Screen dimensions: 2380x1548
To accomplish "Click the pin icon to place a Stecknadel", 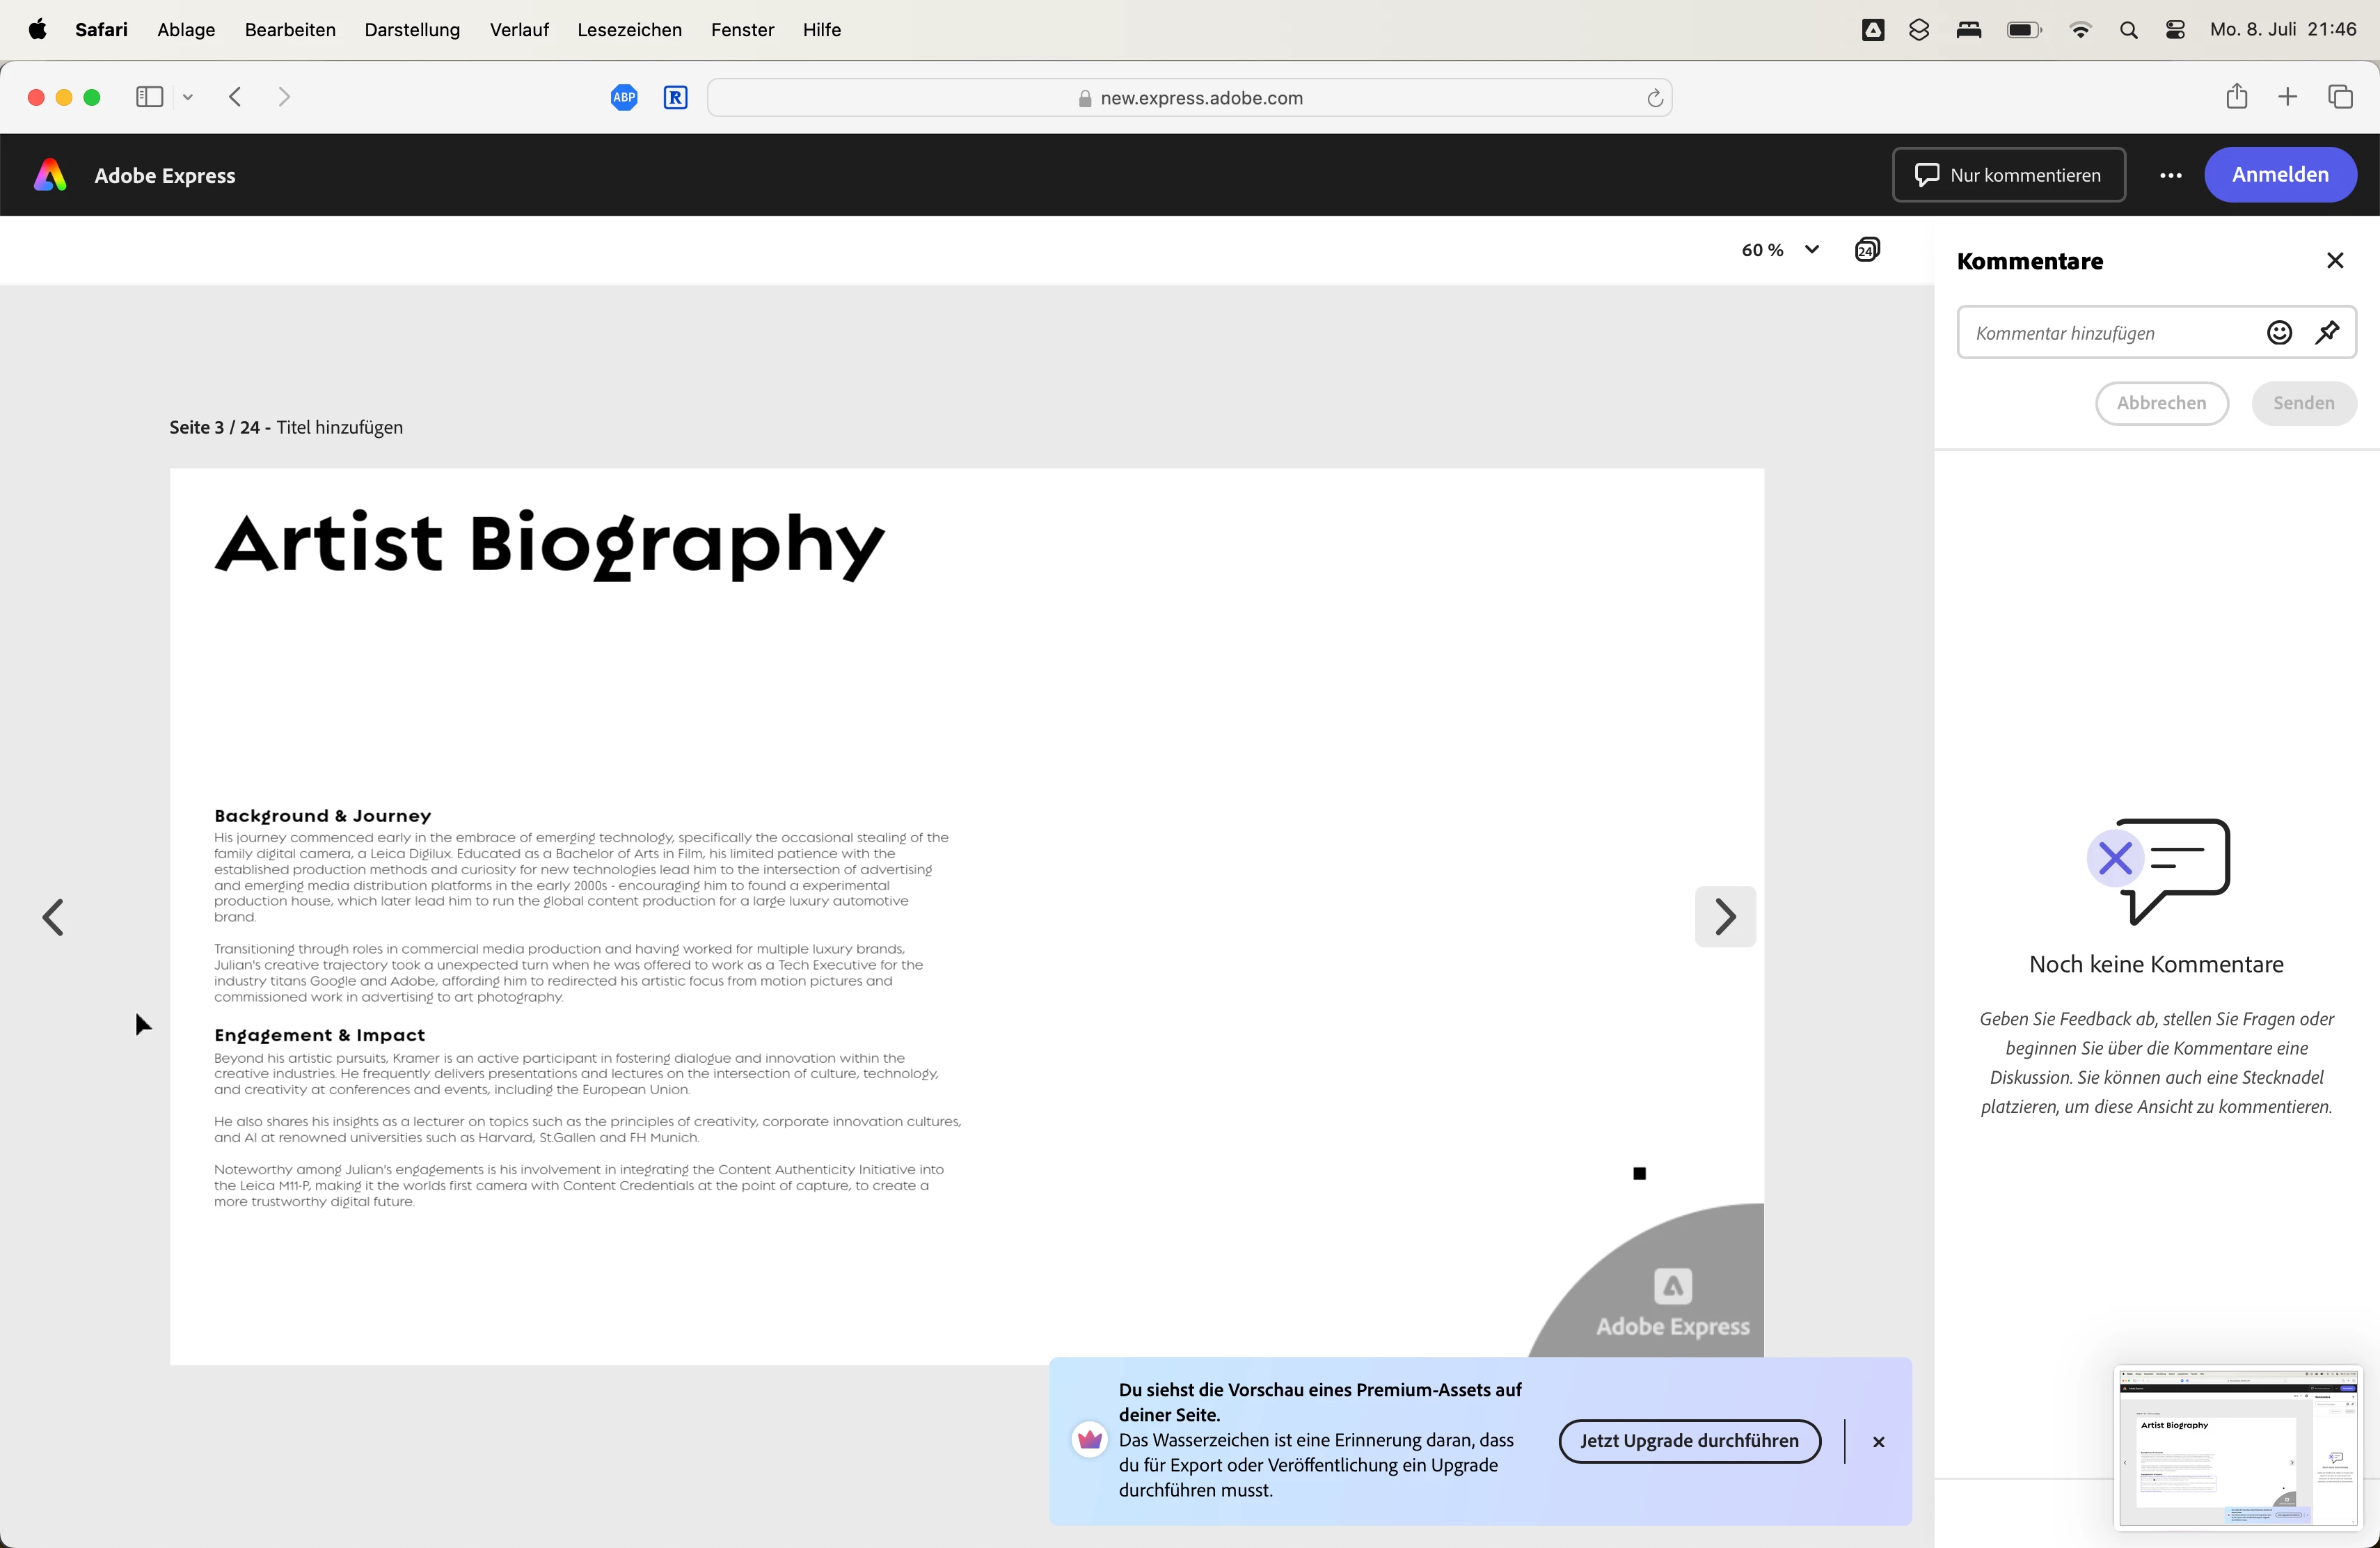I will [2326, 333].
